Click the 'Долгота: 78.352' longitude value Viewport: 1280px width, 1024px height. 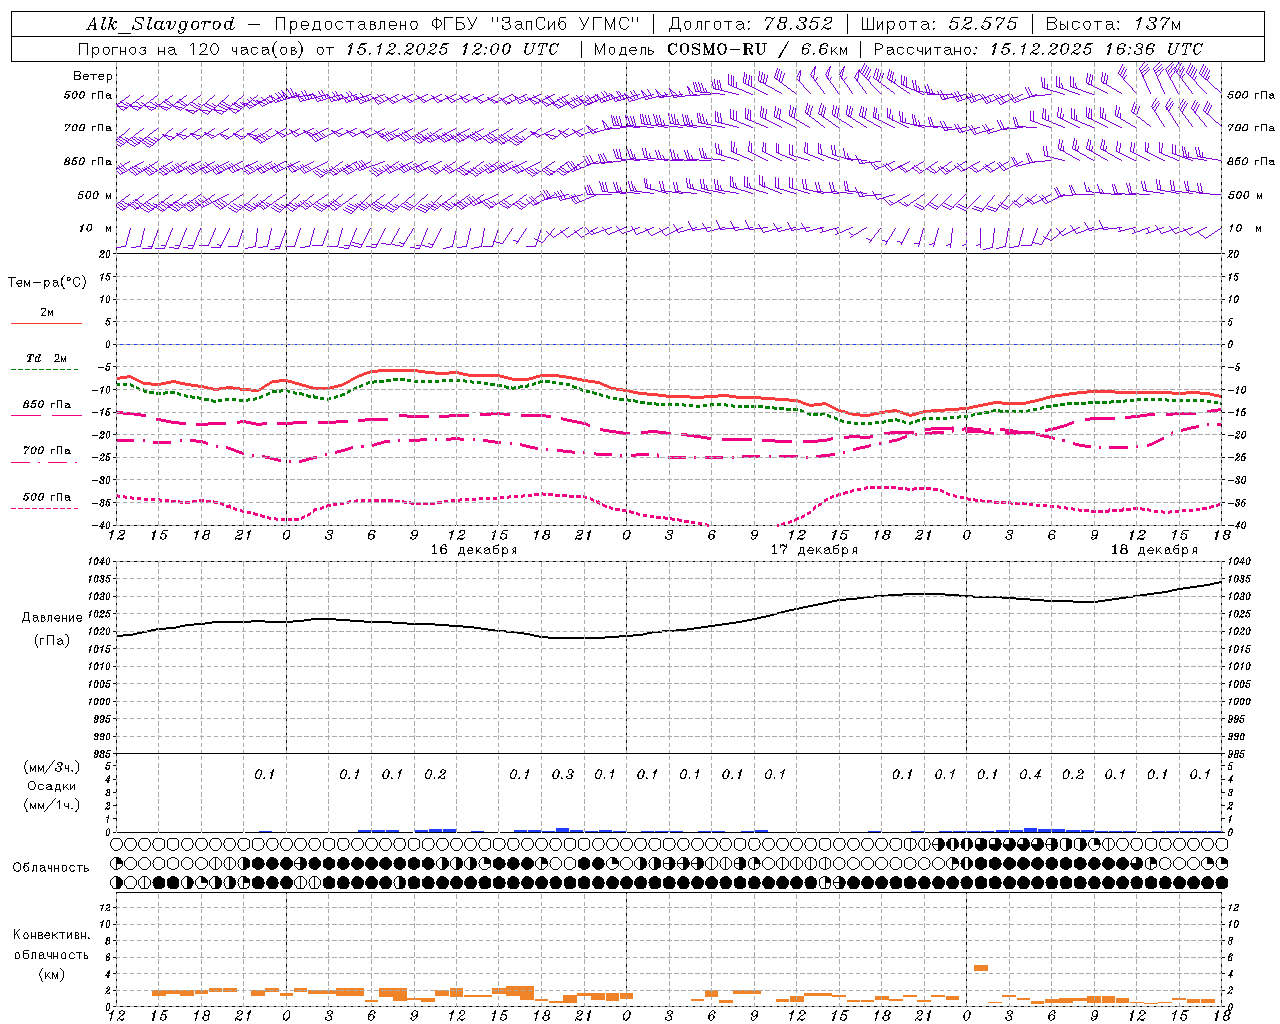(x=749, y=24)
